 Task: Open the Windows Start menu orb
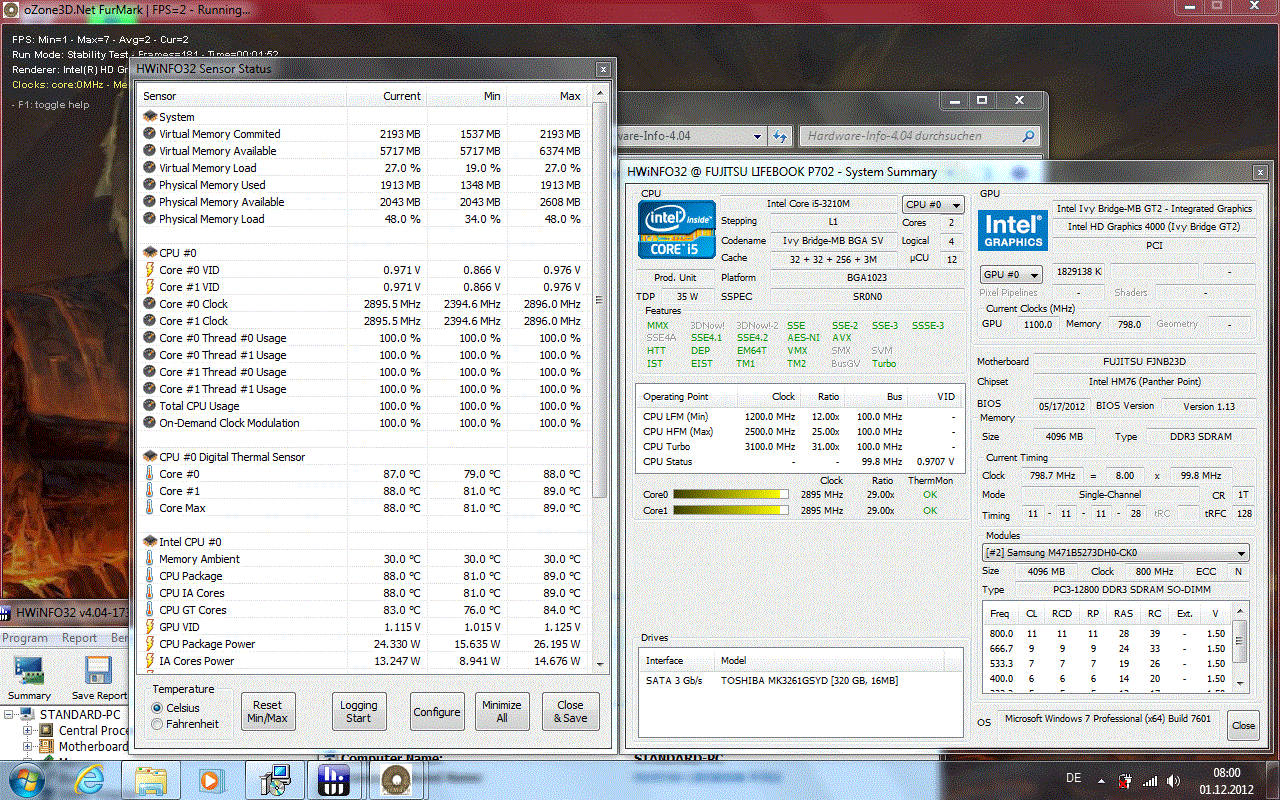[25, 780]
